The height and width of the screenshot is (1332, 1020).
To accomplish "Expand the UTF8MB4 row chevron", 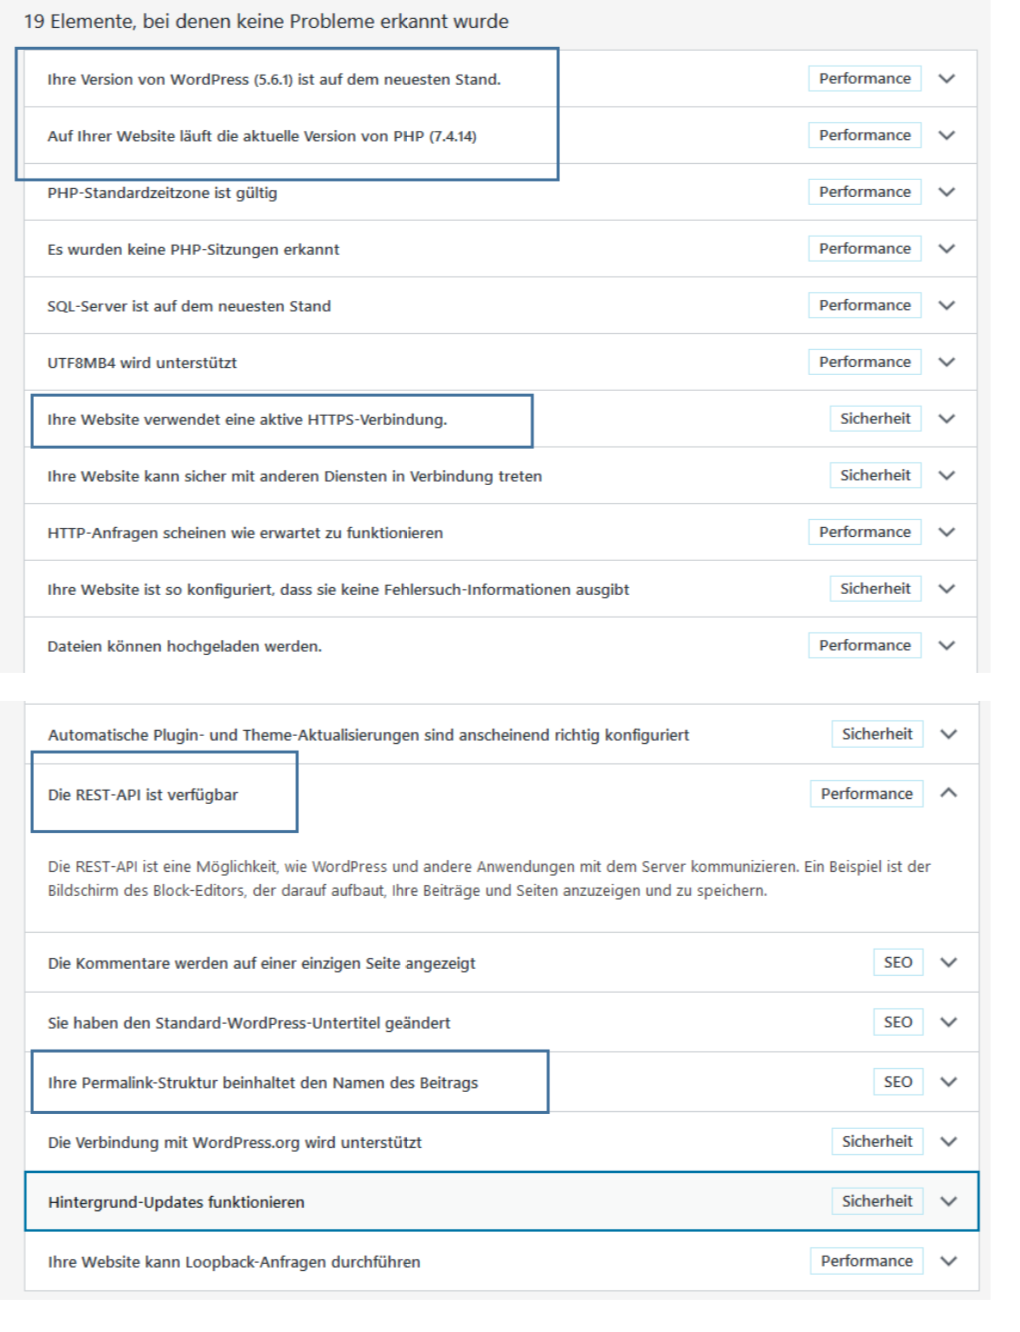I will coord(946,362).
